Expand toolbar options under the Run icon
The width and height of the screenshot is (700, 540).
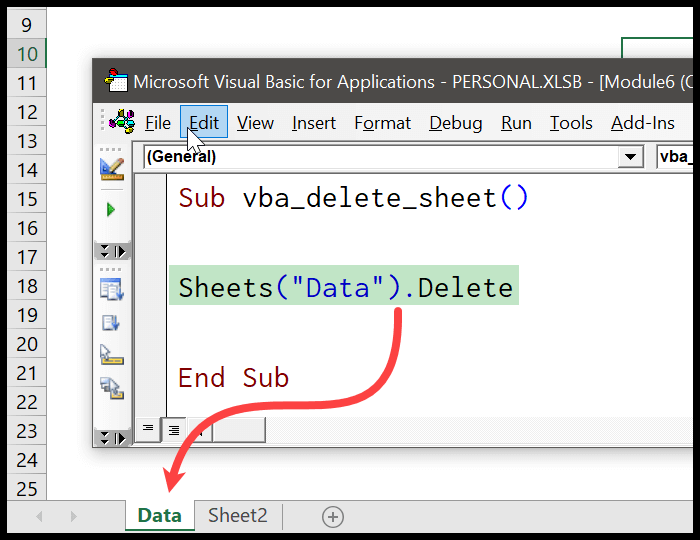(x=111, y=251)
